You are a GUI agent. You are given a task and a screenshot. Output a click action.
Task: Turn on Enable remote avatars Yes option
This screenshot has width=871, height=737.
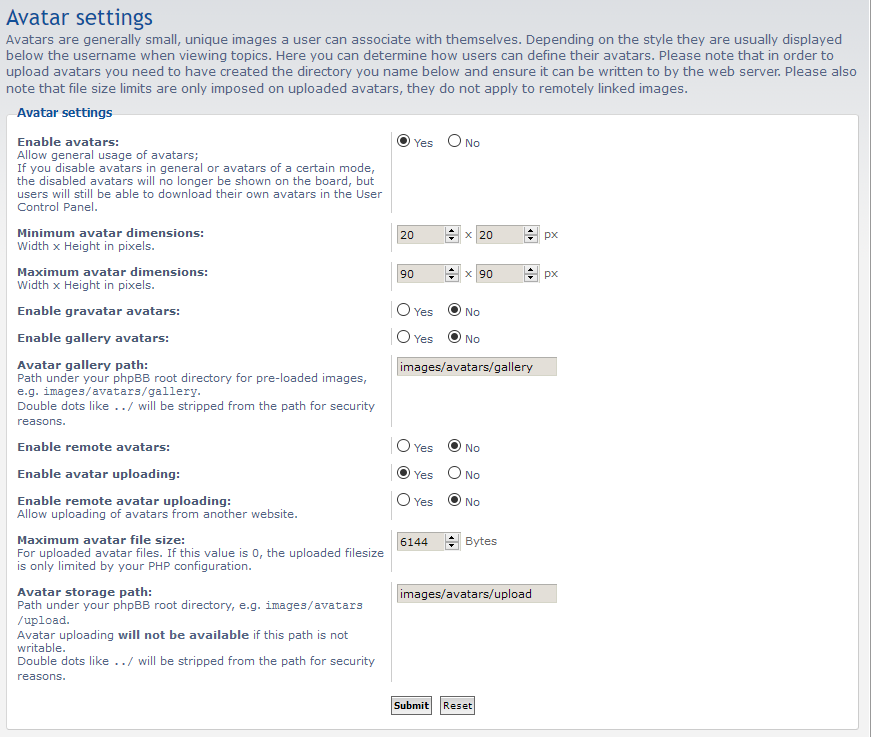[404, 447]
